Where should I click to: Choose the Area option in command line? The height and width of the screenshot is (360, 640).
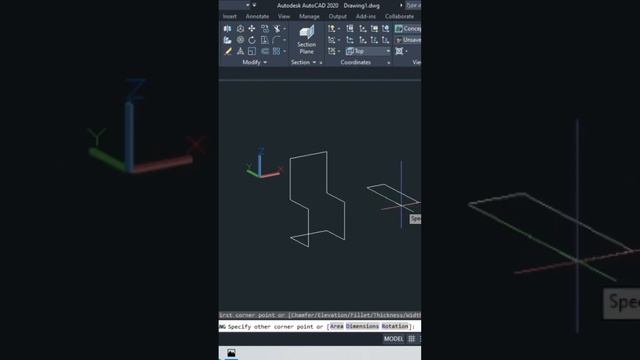336,327
